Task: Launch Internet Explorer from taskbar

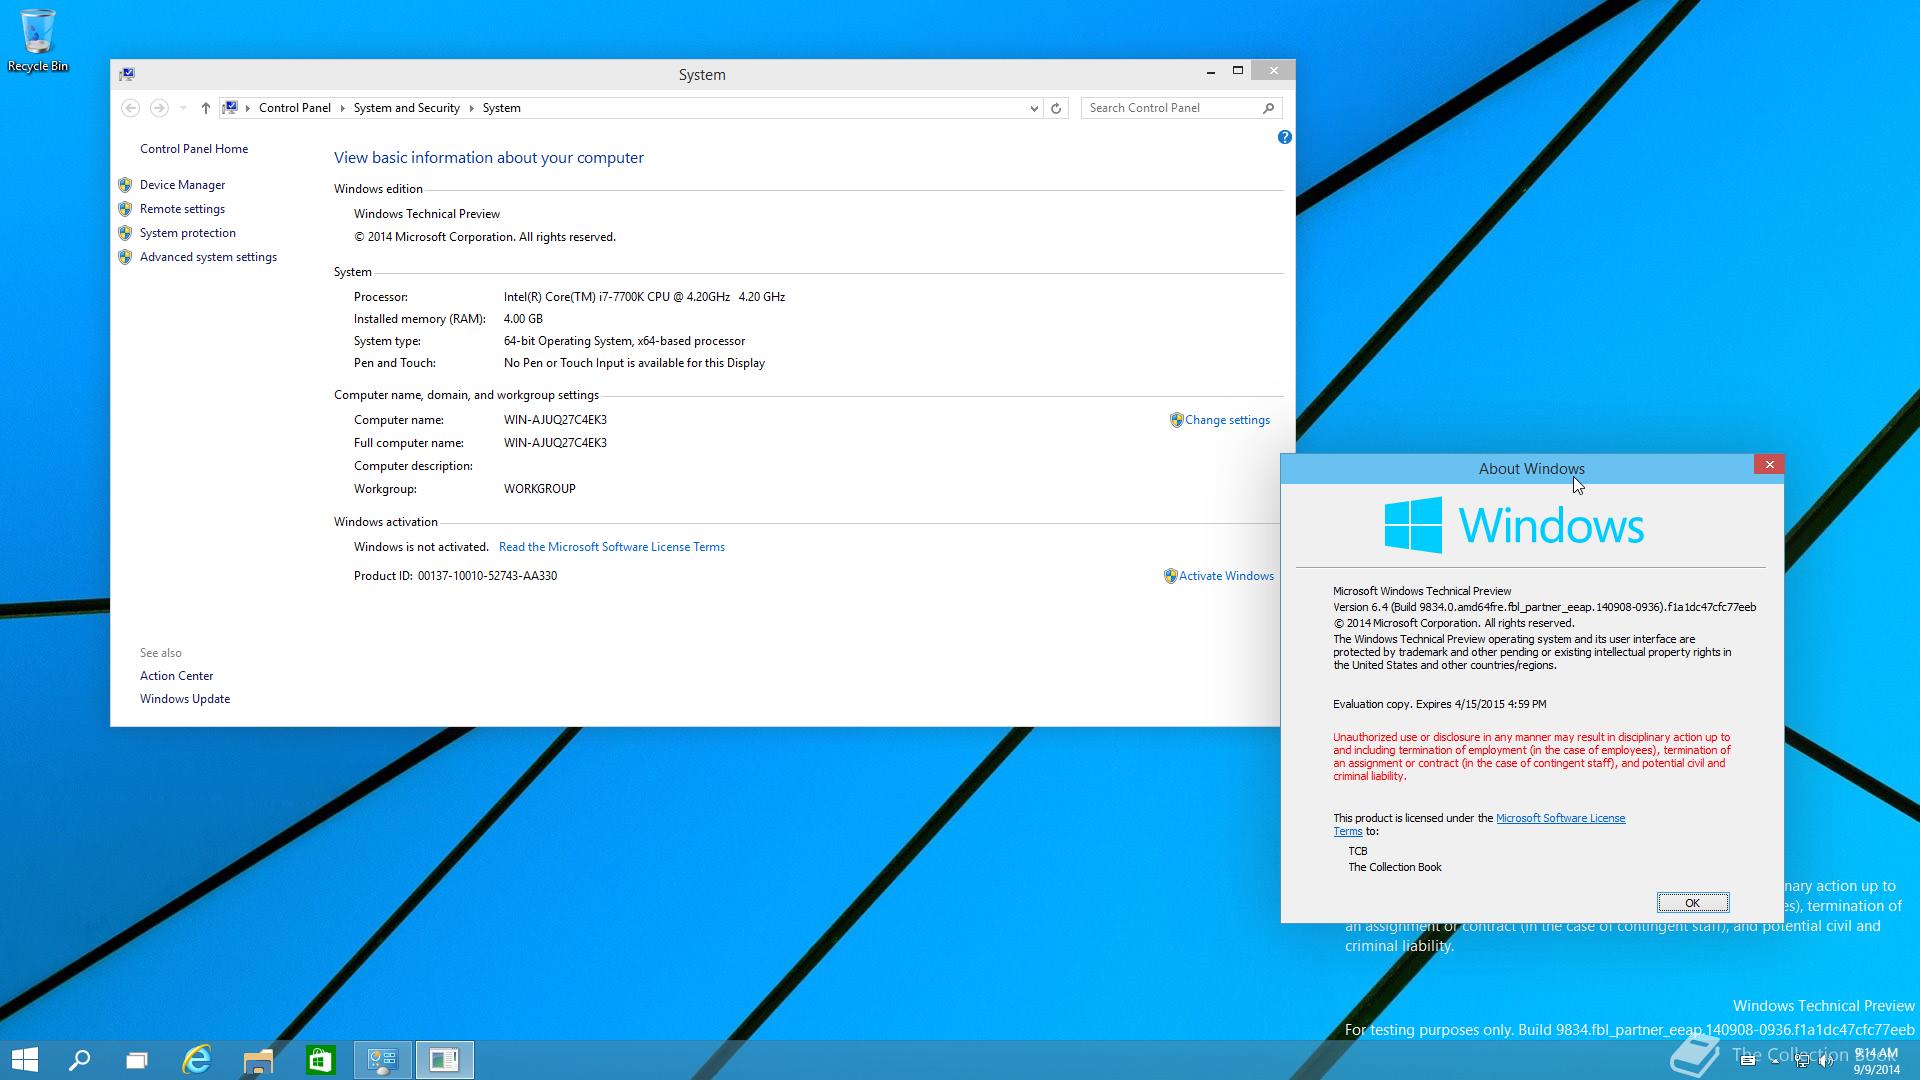Action: [197, 1059]
